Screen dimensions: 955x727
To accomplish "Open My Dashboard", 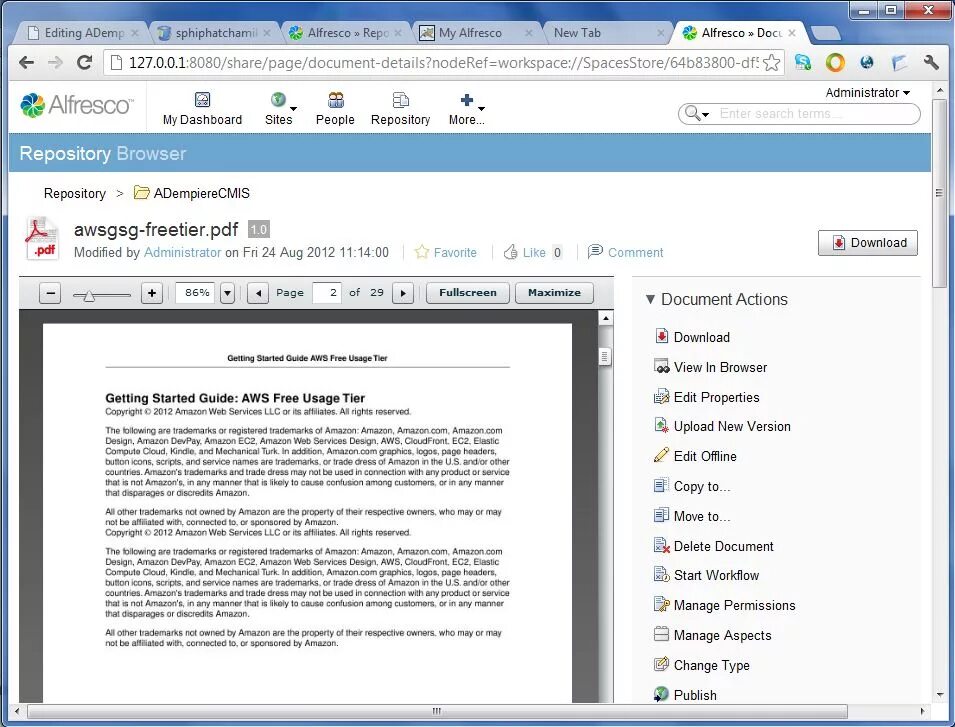I will [202, 108].
